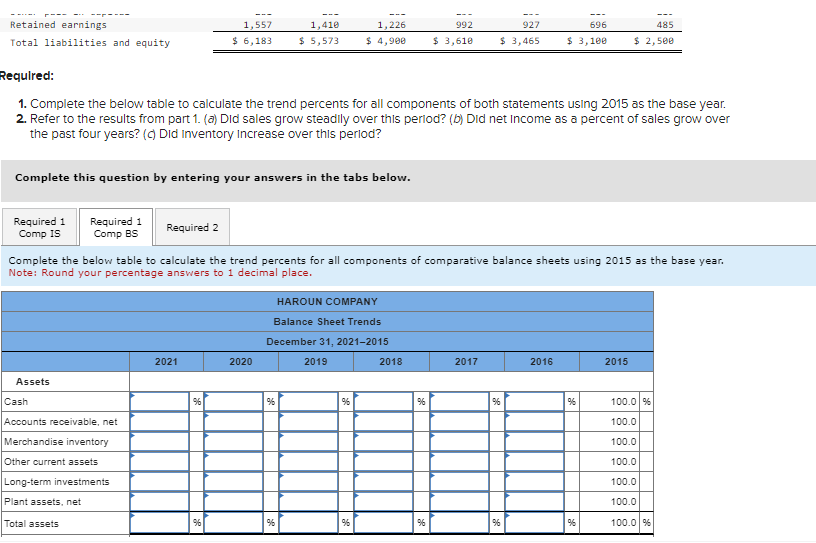Click the 2018 column header

[x=391, y=361]
